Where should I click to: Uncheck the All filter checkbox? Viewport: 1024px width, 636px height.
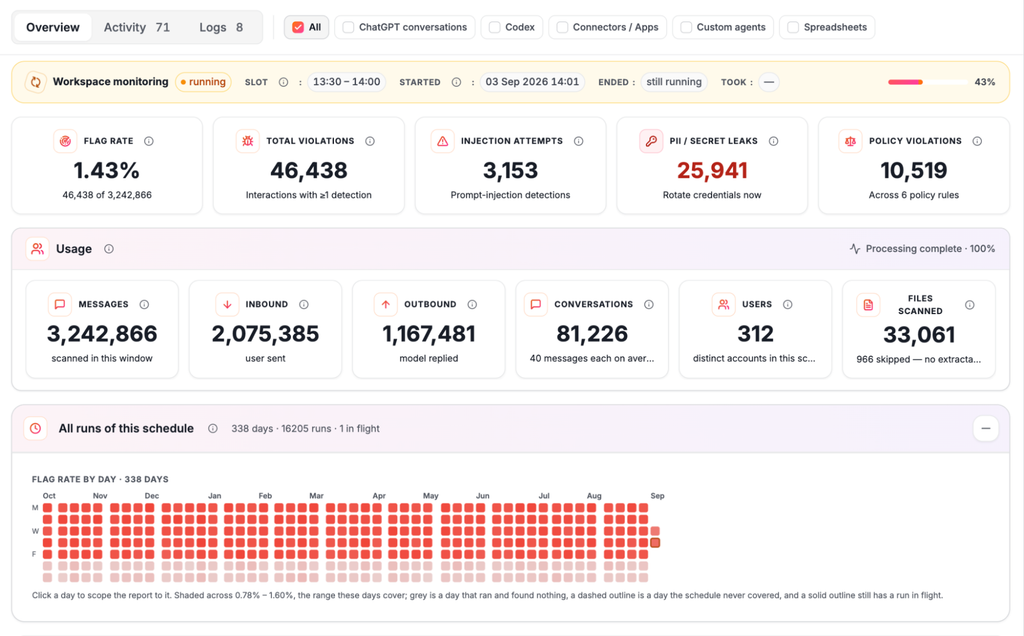point(298,27)
